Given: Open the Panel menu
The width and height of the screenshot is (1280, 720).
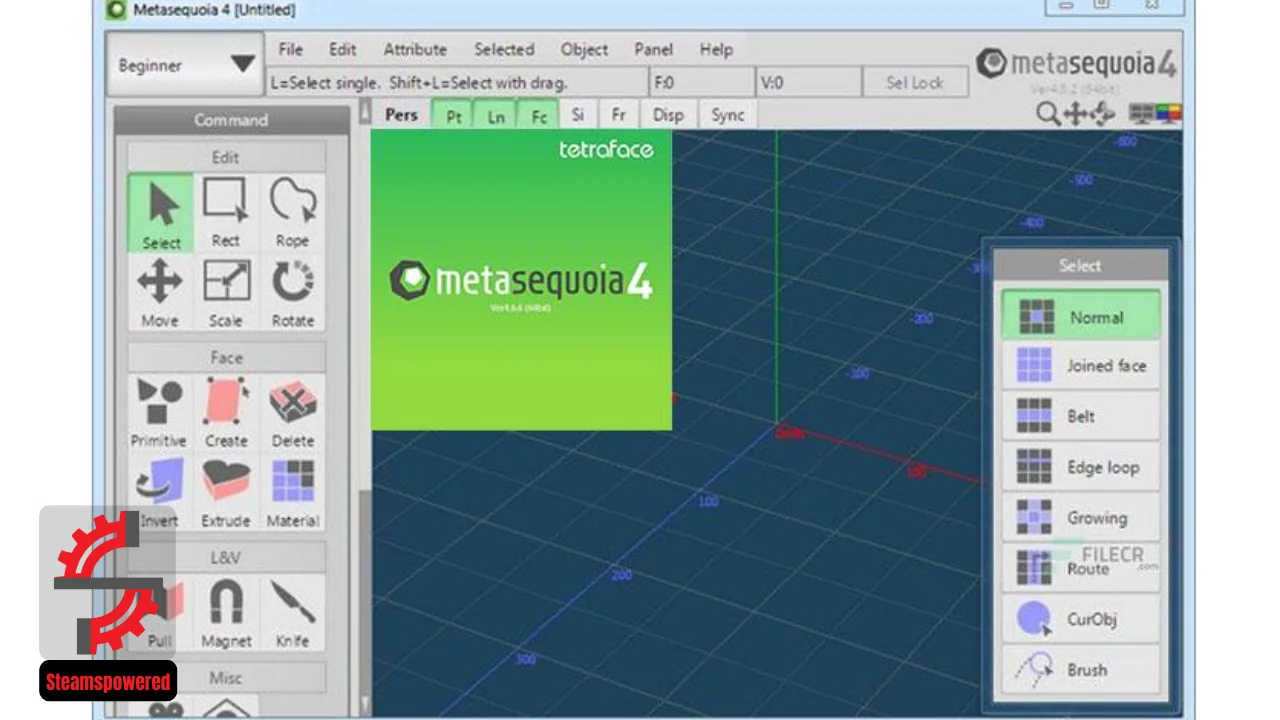Looking at the screenshot, I should 654,49.
